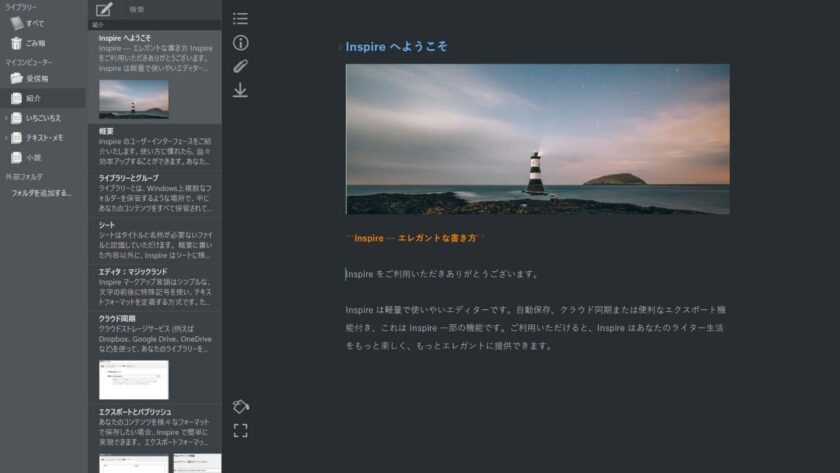Screen dimensions: 840x473
Task: Open the エクスポートとパブリッシュ sheet
Action: [x=155, y=439]
